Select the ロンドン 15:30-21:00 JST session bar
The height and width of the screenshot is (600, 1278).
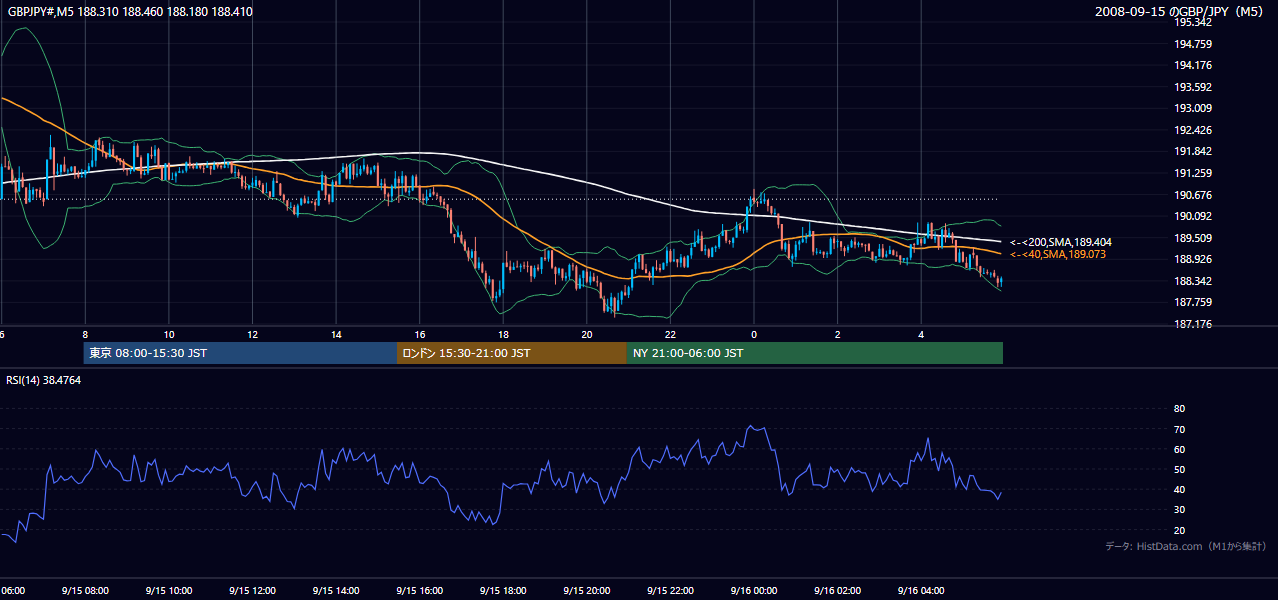512,353
